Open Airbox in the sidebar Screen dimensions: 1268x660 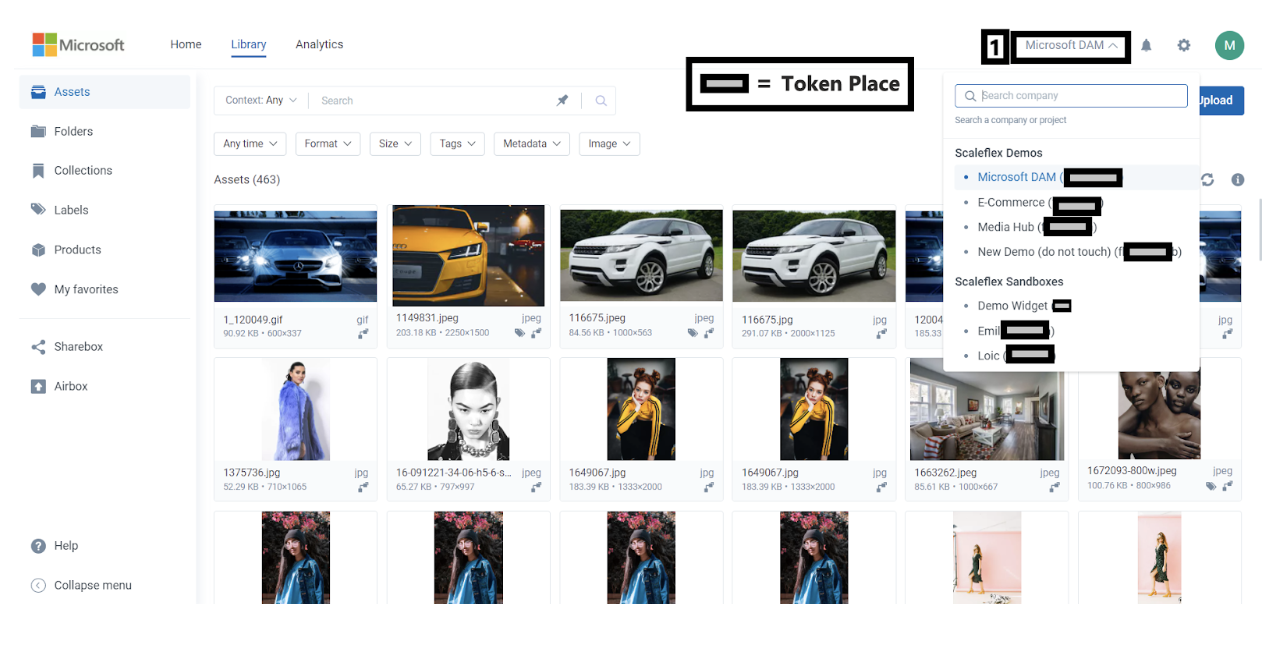71,386
